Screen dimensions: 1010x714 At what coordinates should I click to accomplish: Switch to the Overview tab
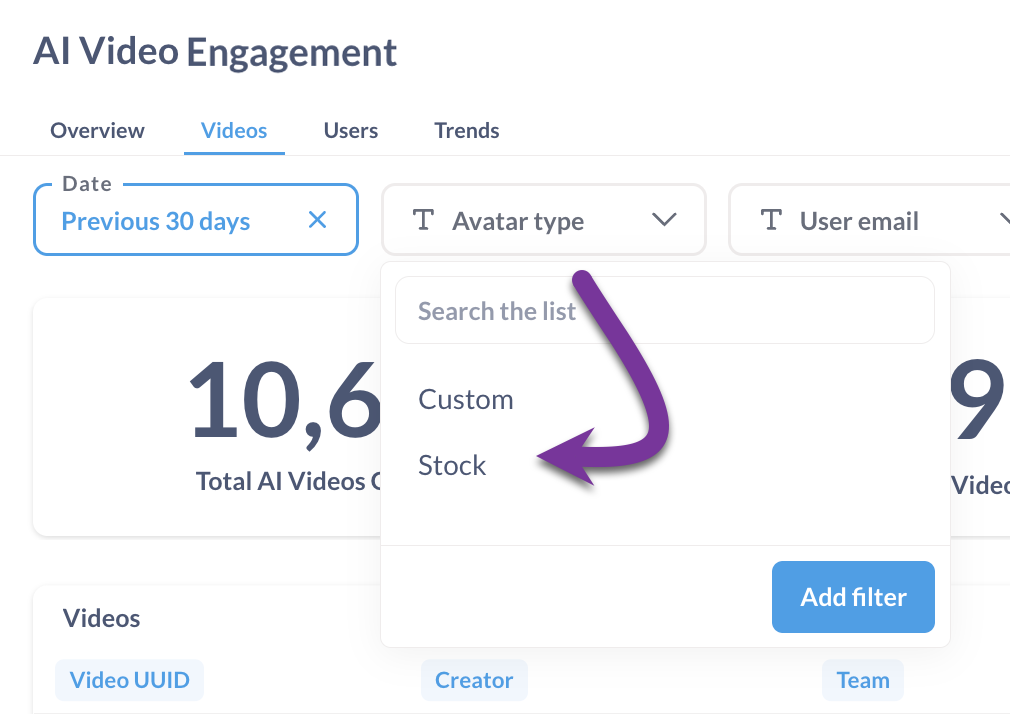point(96,130)
